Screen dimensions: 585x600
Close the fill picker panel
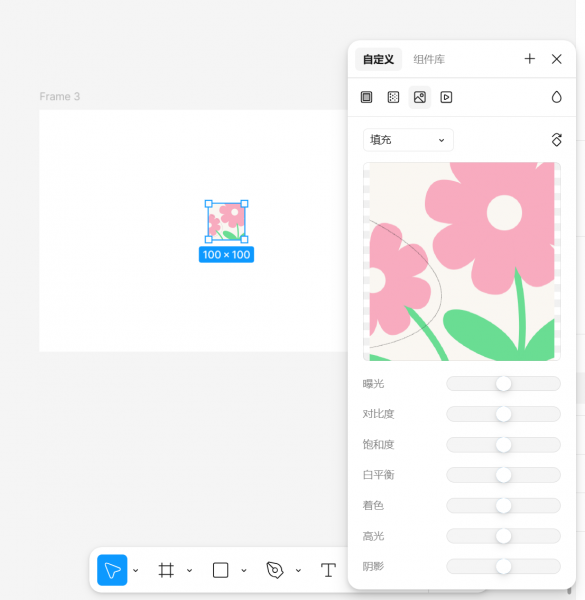click(556, 59)
